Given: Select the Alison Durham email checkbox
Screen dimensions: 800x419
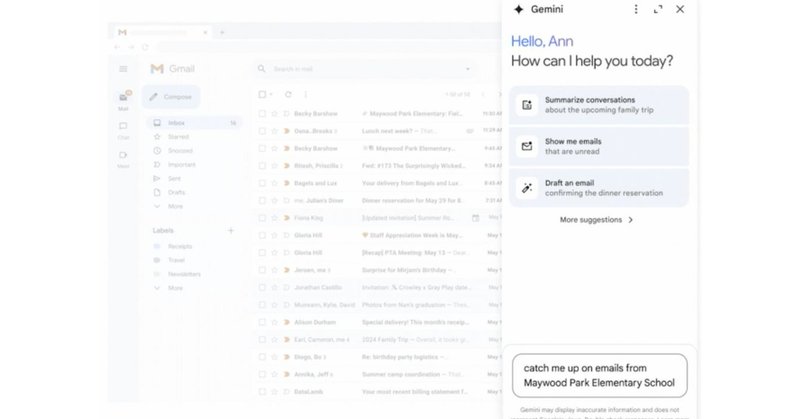Looking at the screenshot, I should click(262, 322).
